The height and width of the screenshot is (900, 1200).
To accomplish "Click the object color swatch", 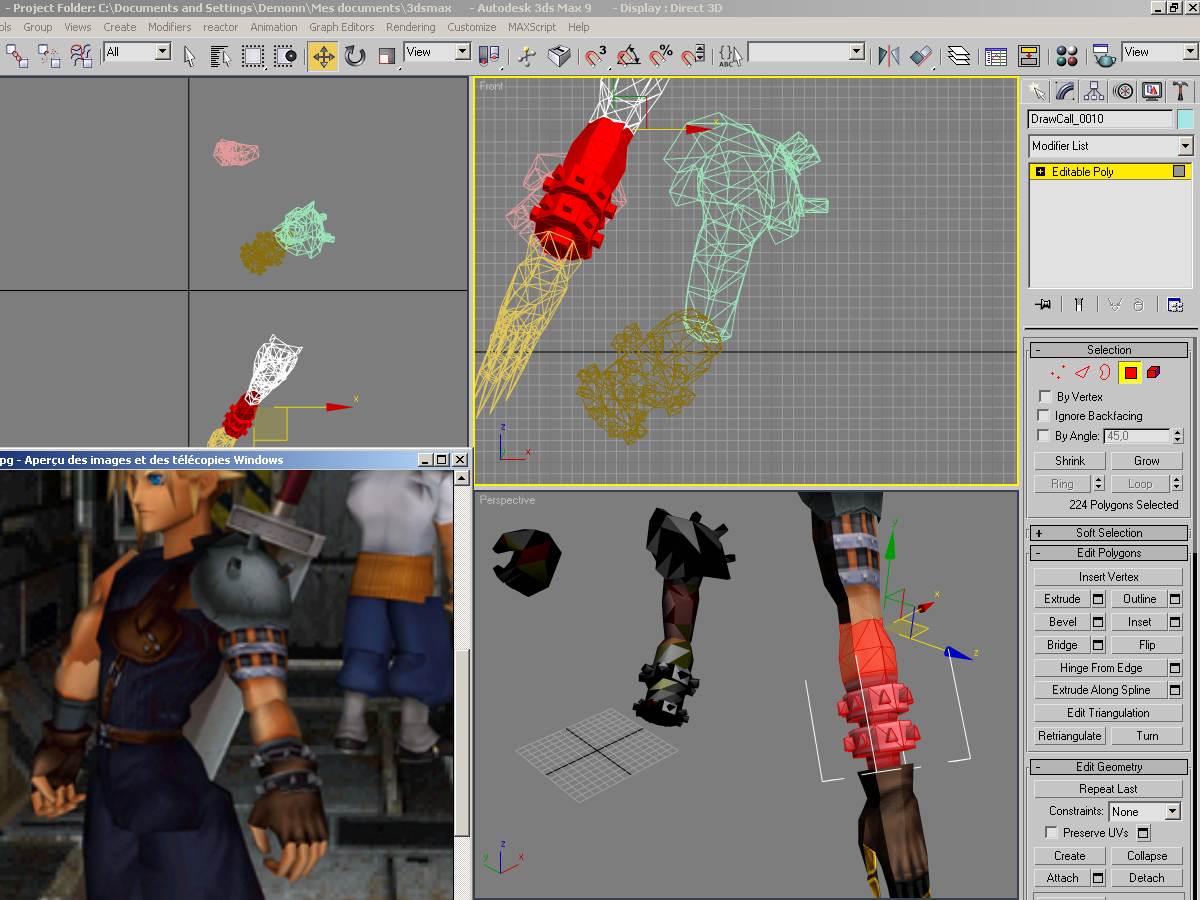I will click(x=1185, y=119).
